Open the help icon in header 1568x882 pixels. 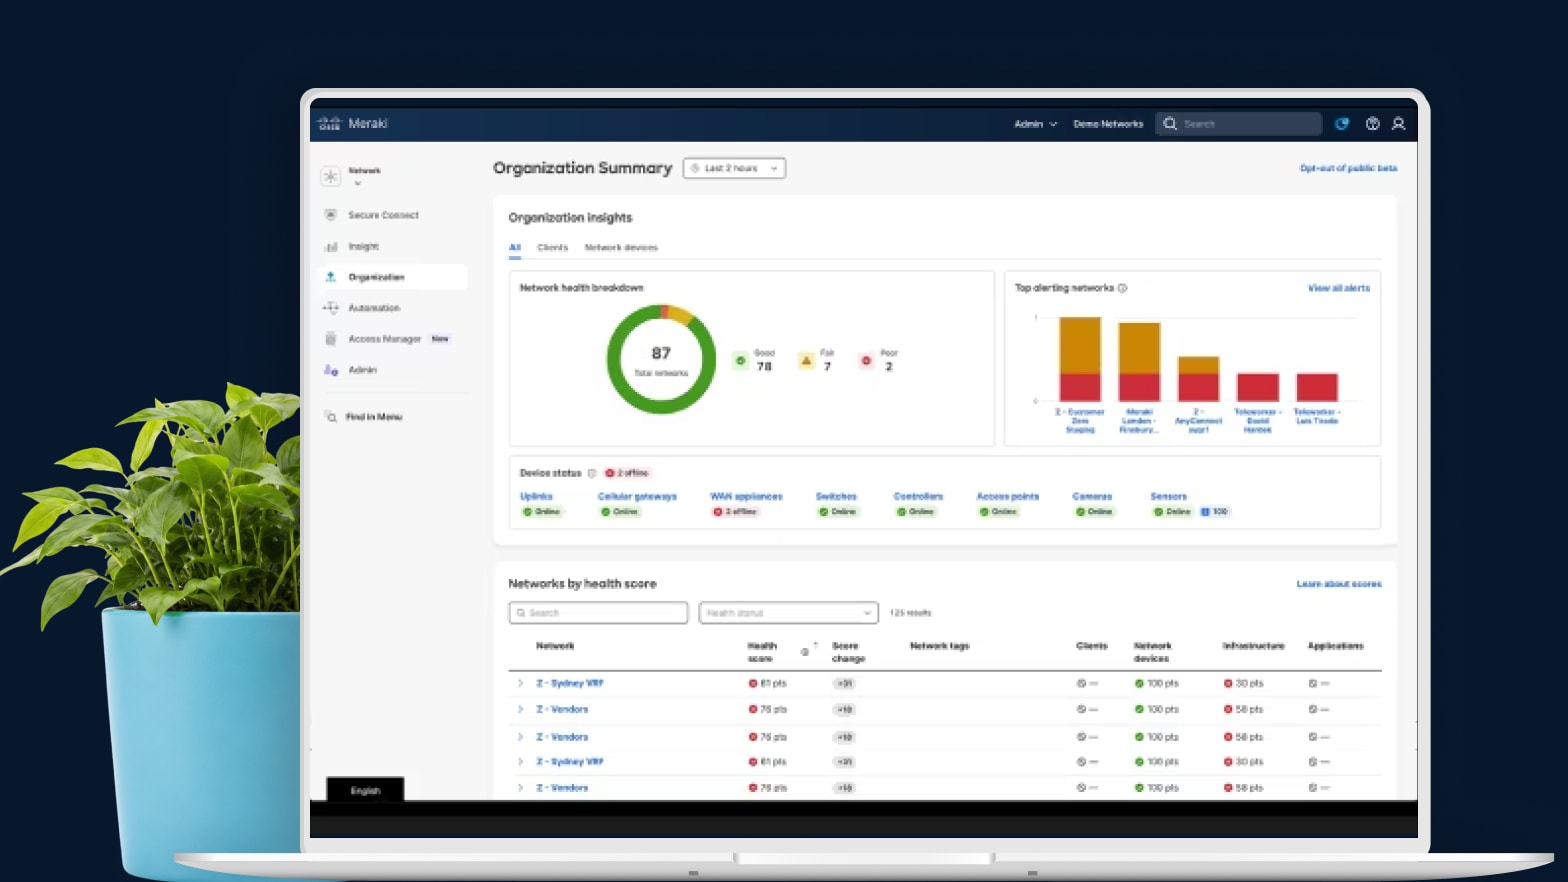click(1372, 124)
